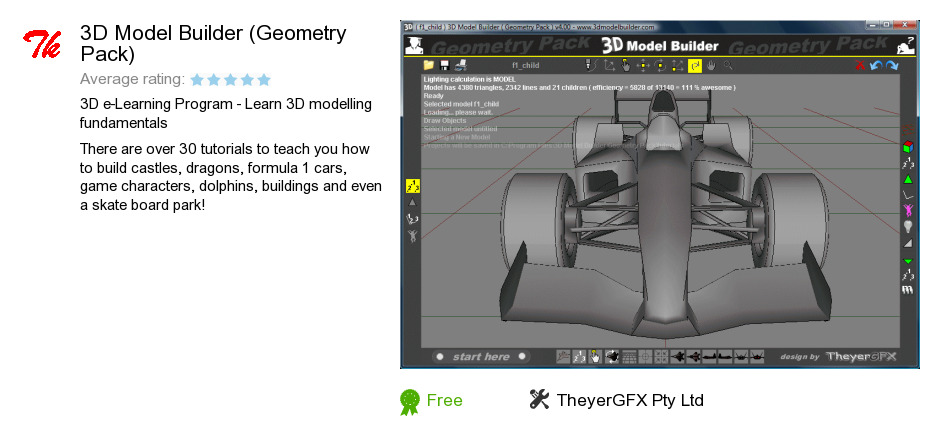Screen dimensions: 940x446
Task: Undo with the blue left arrow
Action: click(x=876, y=65)
